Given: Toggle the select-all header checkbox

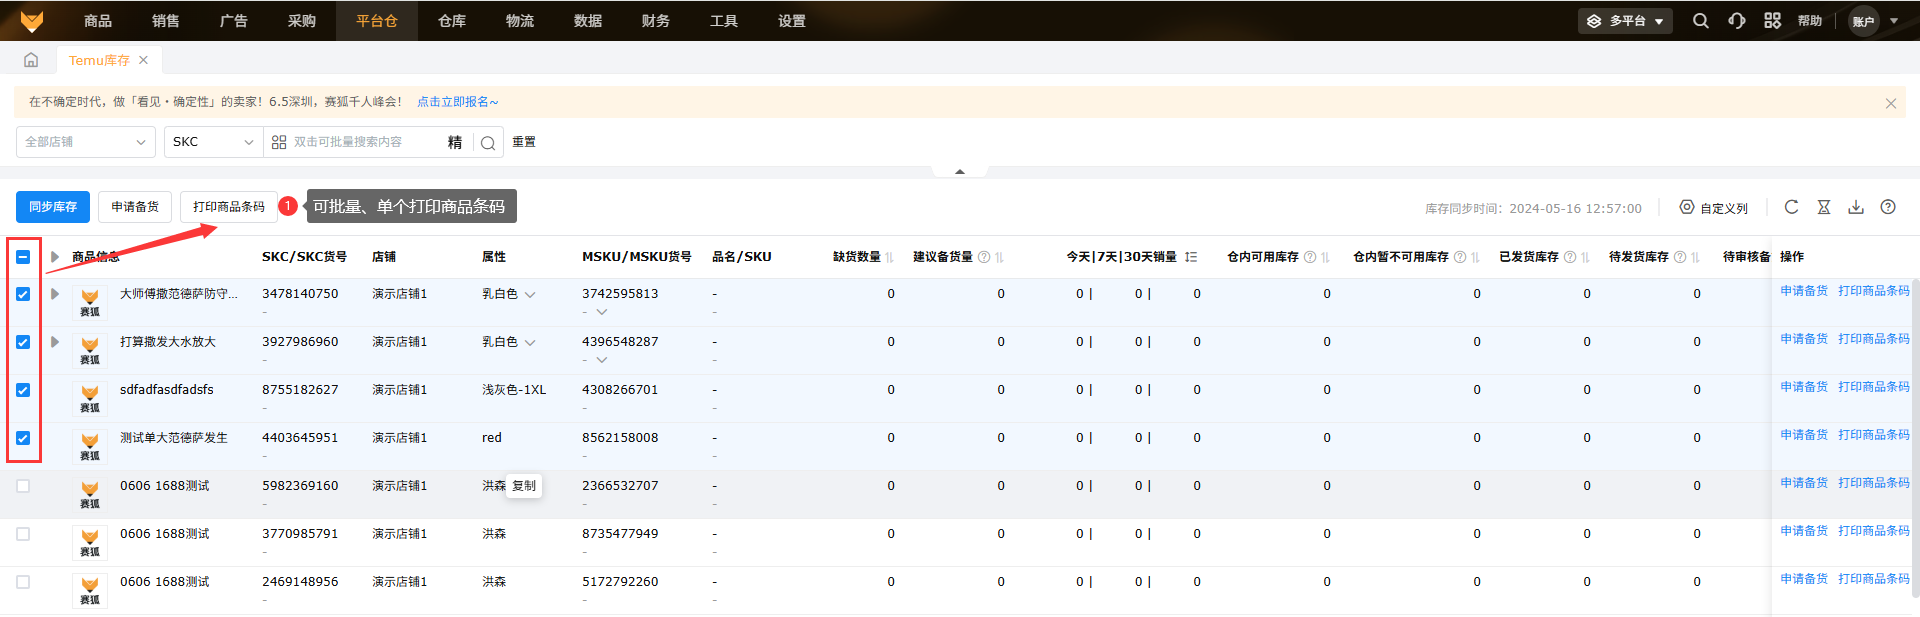Looking at the screenshot, I should point(23,257).
